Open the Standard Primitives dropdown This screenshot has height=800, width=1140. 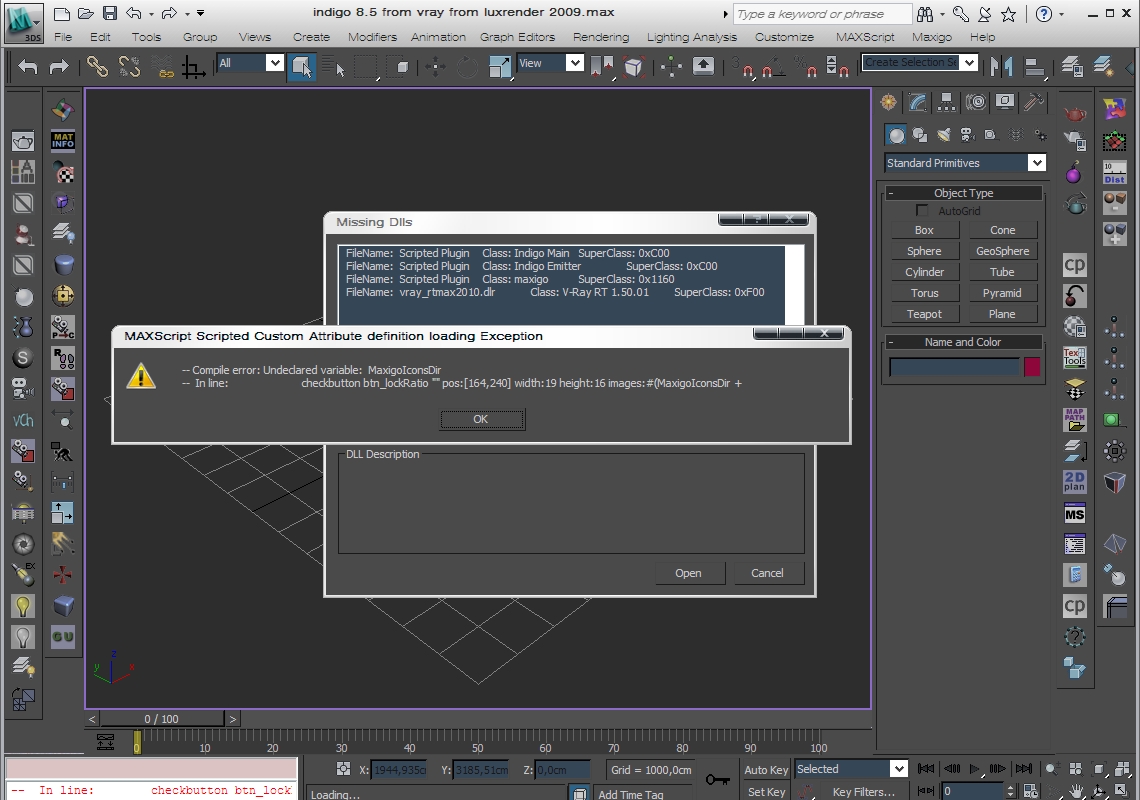click(x=1037, y=163)
